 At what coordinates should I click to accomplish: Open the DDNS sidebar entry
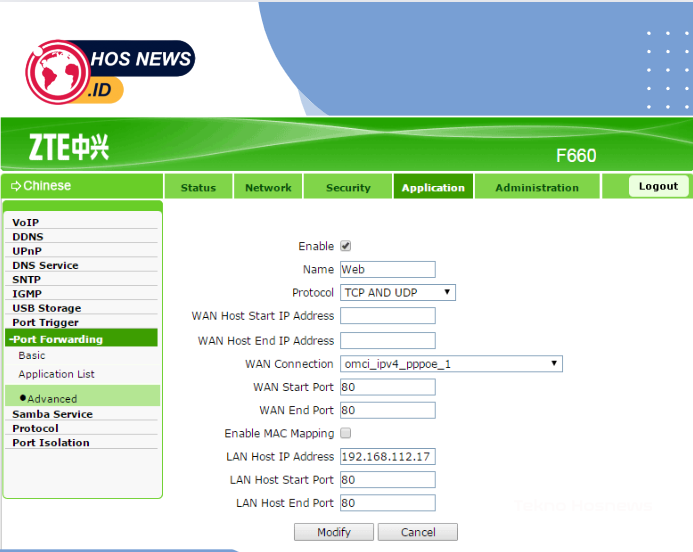pyautogui.click(x=28, y=237)
